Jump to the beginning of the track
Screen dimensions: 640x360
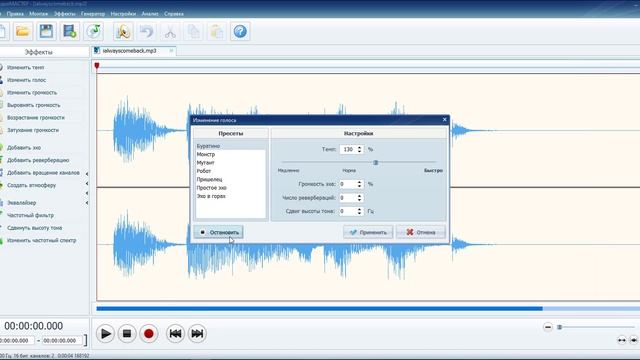(176, 333)
